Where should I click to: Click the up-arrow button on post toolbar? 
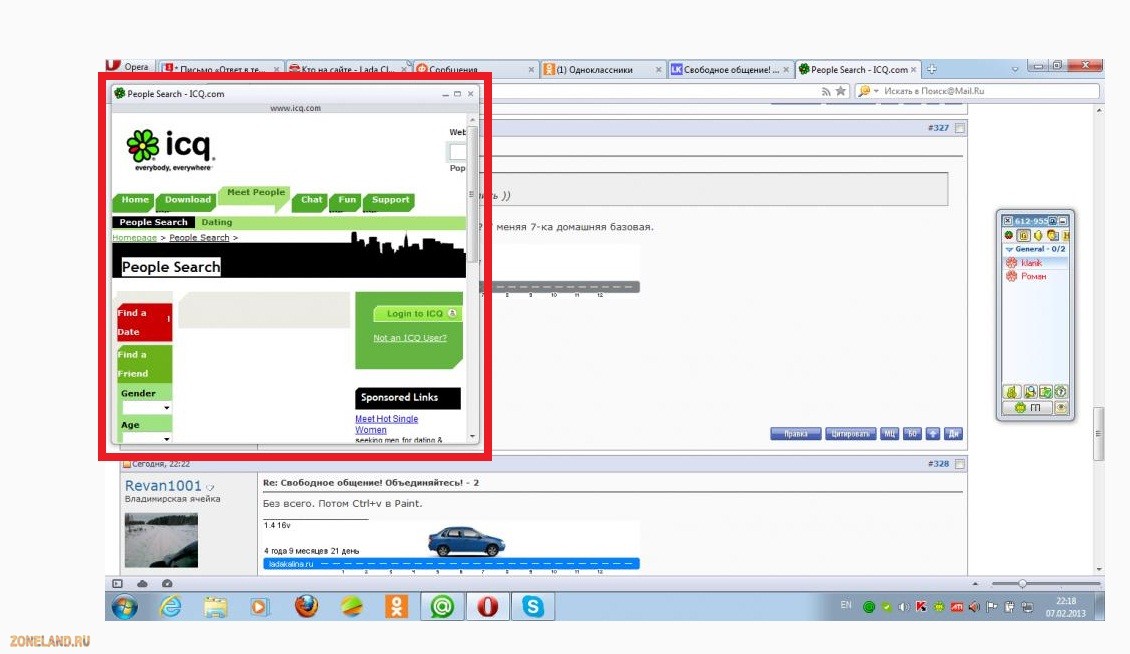pyautogui.click(x=933, y=434)
